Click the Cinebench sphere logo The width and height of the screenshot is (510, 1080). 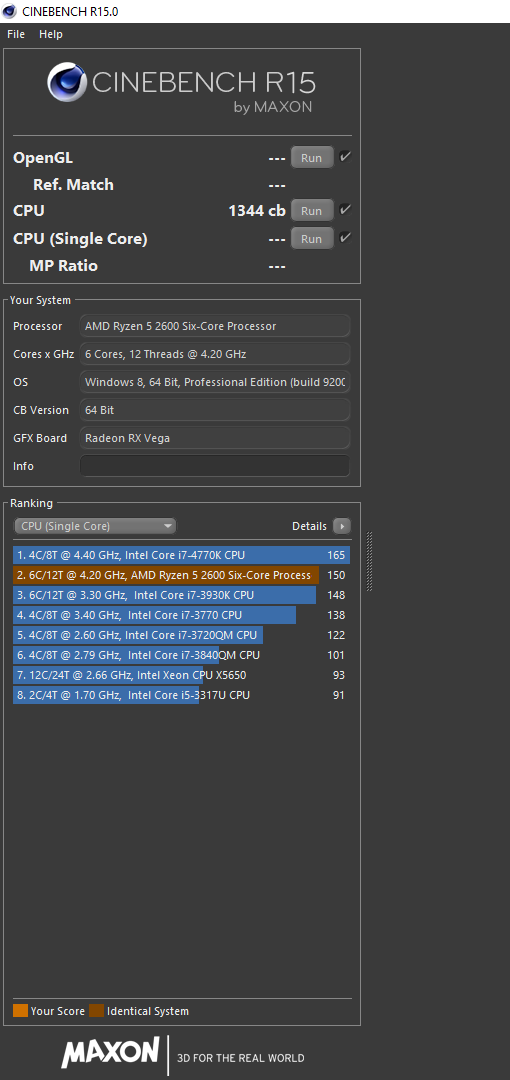tap(67, 83)
